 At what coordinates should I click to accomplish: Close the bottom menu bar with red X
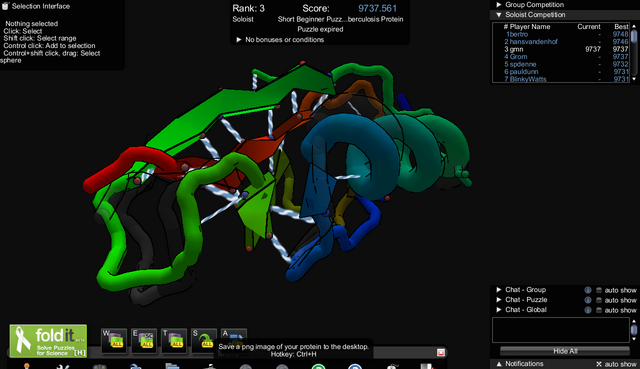[441, 352]
